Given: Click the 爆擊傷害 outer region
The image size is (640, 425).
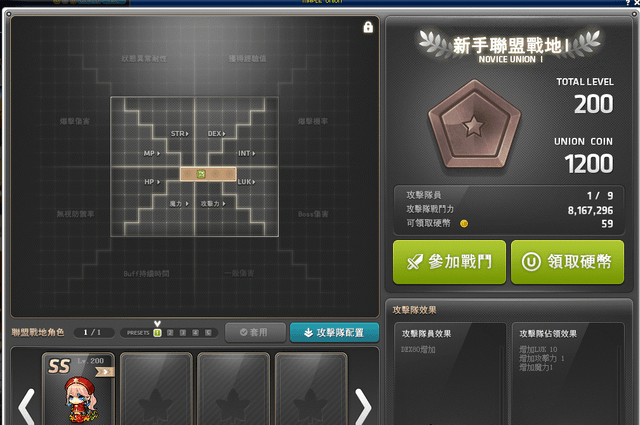Looking at the screenshot, I should click(75, 121).
